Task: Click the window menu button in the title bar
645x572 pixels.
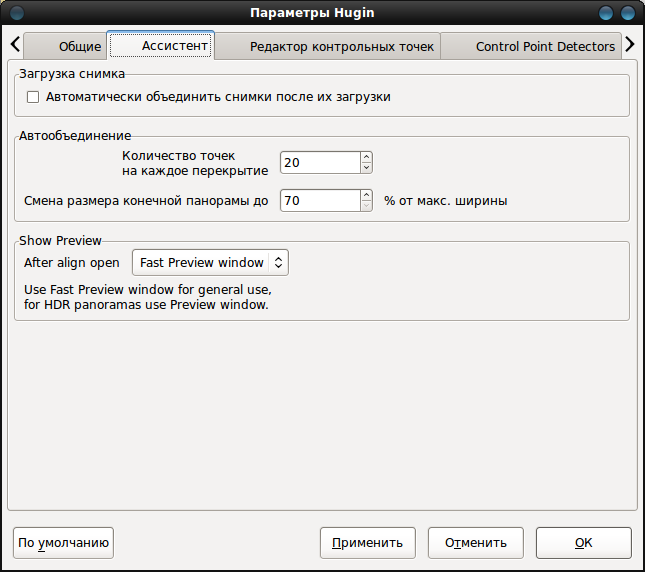Action: coord(17,13)
